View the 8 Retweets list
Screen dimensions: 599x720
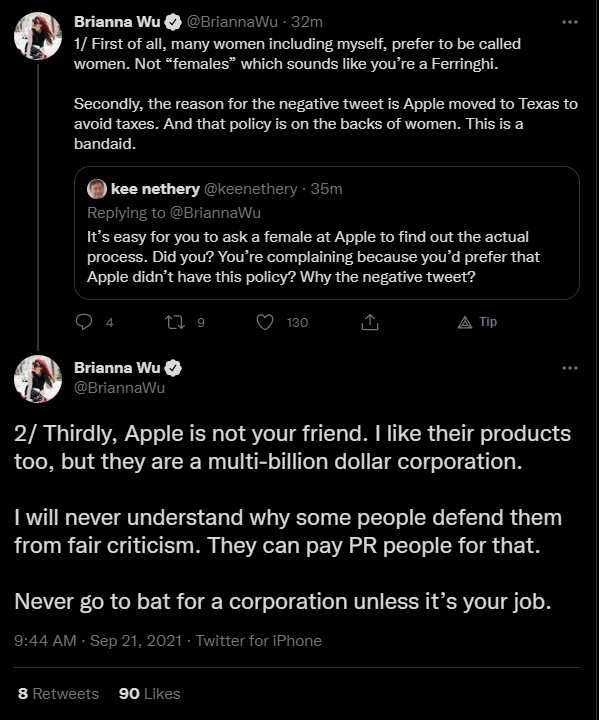(58, 693)
